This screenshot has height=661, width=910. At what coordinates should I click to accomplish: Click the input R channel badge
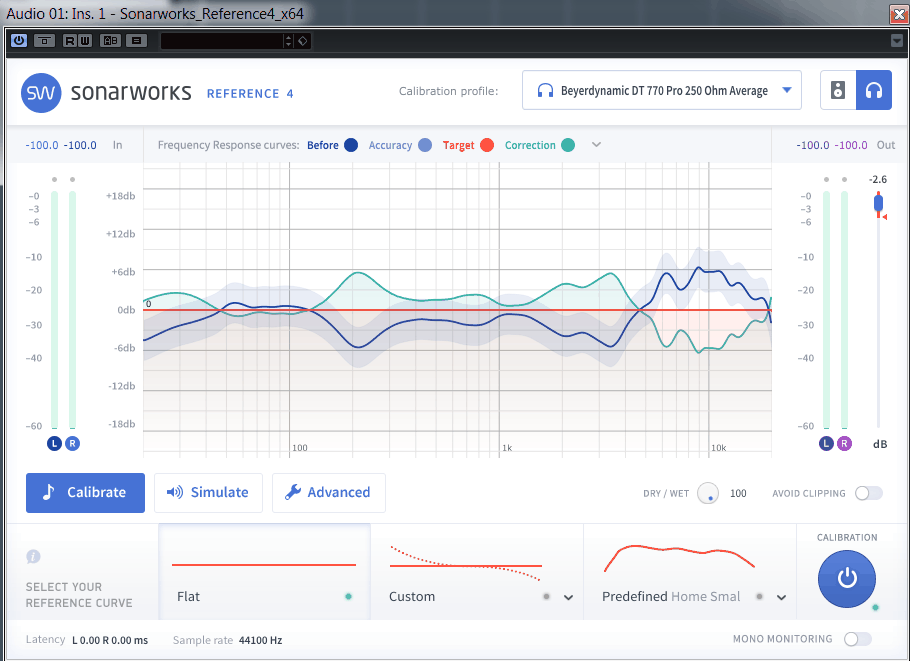coord(72,443)
